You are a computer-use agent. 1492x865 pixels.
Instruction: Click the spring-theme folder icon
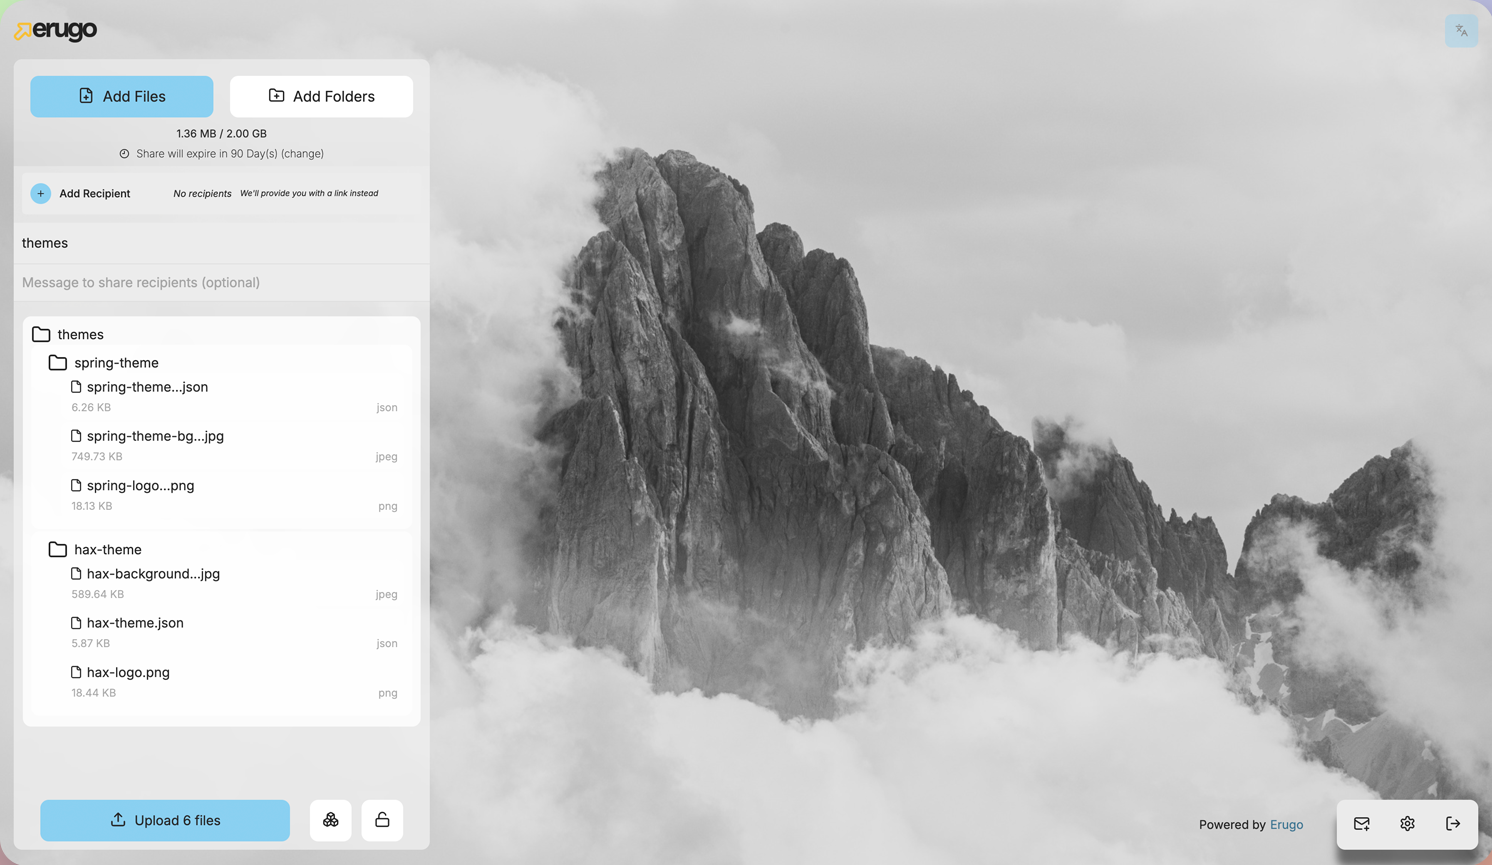click(58, 363)
